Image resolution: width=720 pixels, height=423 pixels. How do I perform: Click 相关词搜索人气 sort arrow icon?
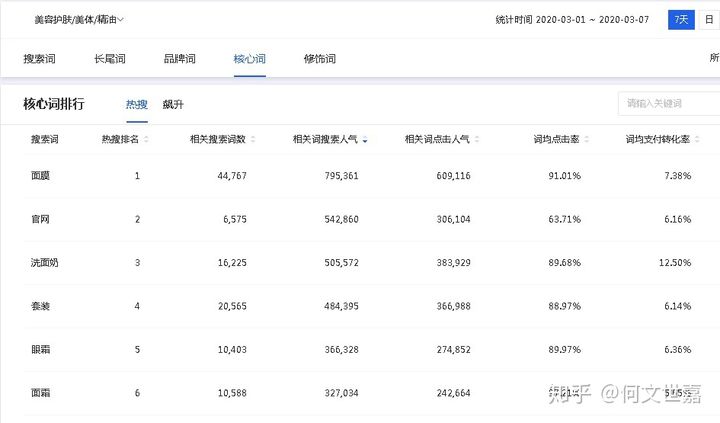365,140
